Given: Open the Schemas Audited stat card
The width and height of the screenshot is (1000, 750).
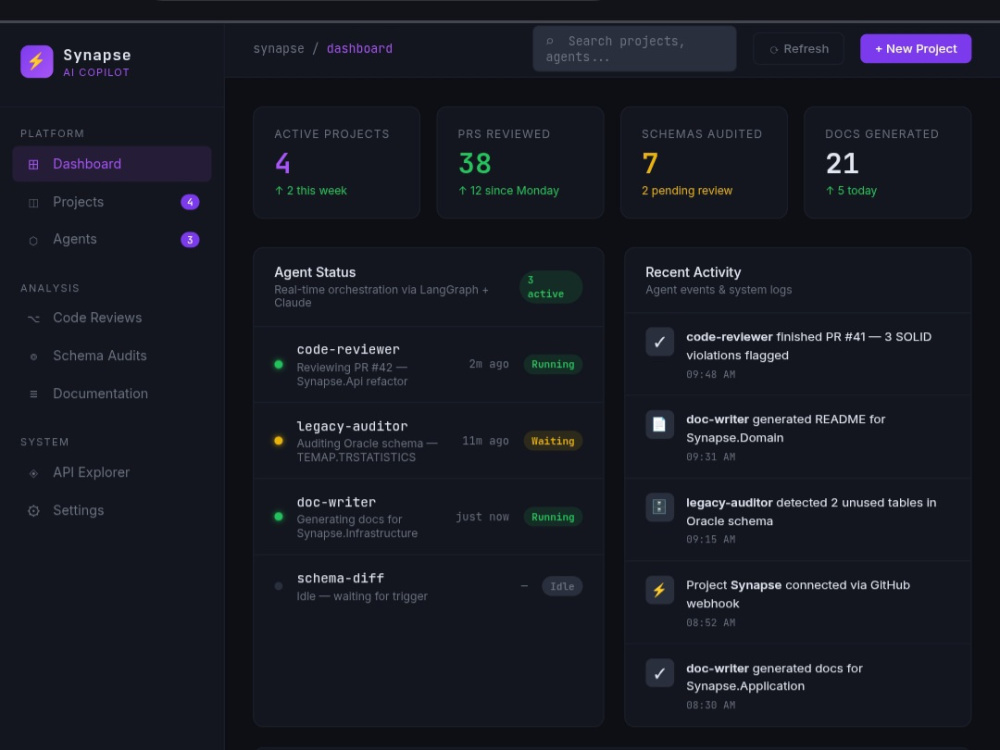Looking at the screenshot, I should coord(704,163).
